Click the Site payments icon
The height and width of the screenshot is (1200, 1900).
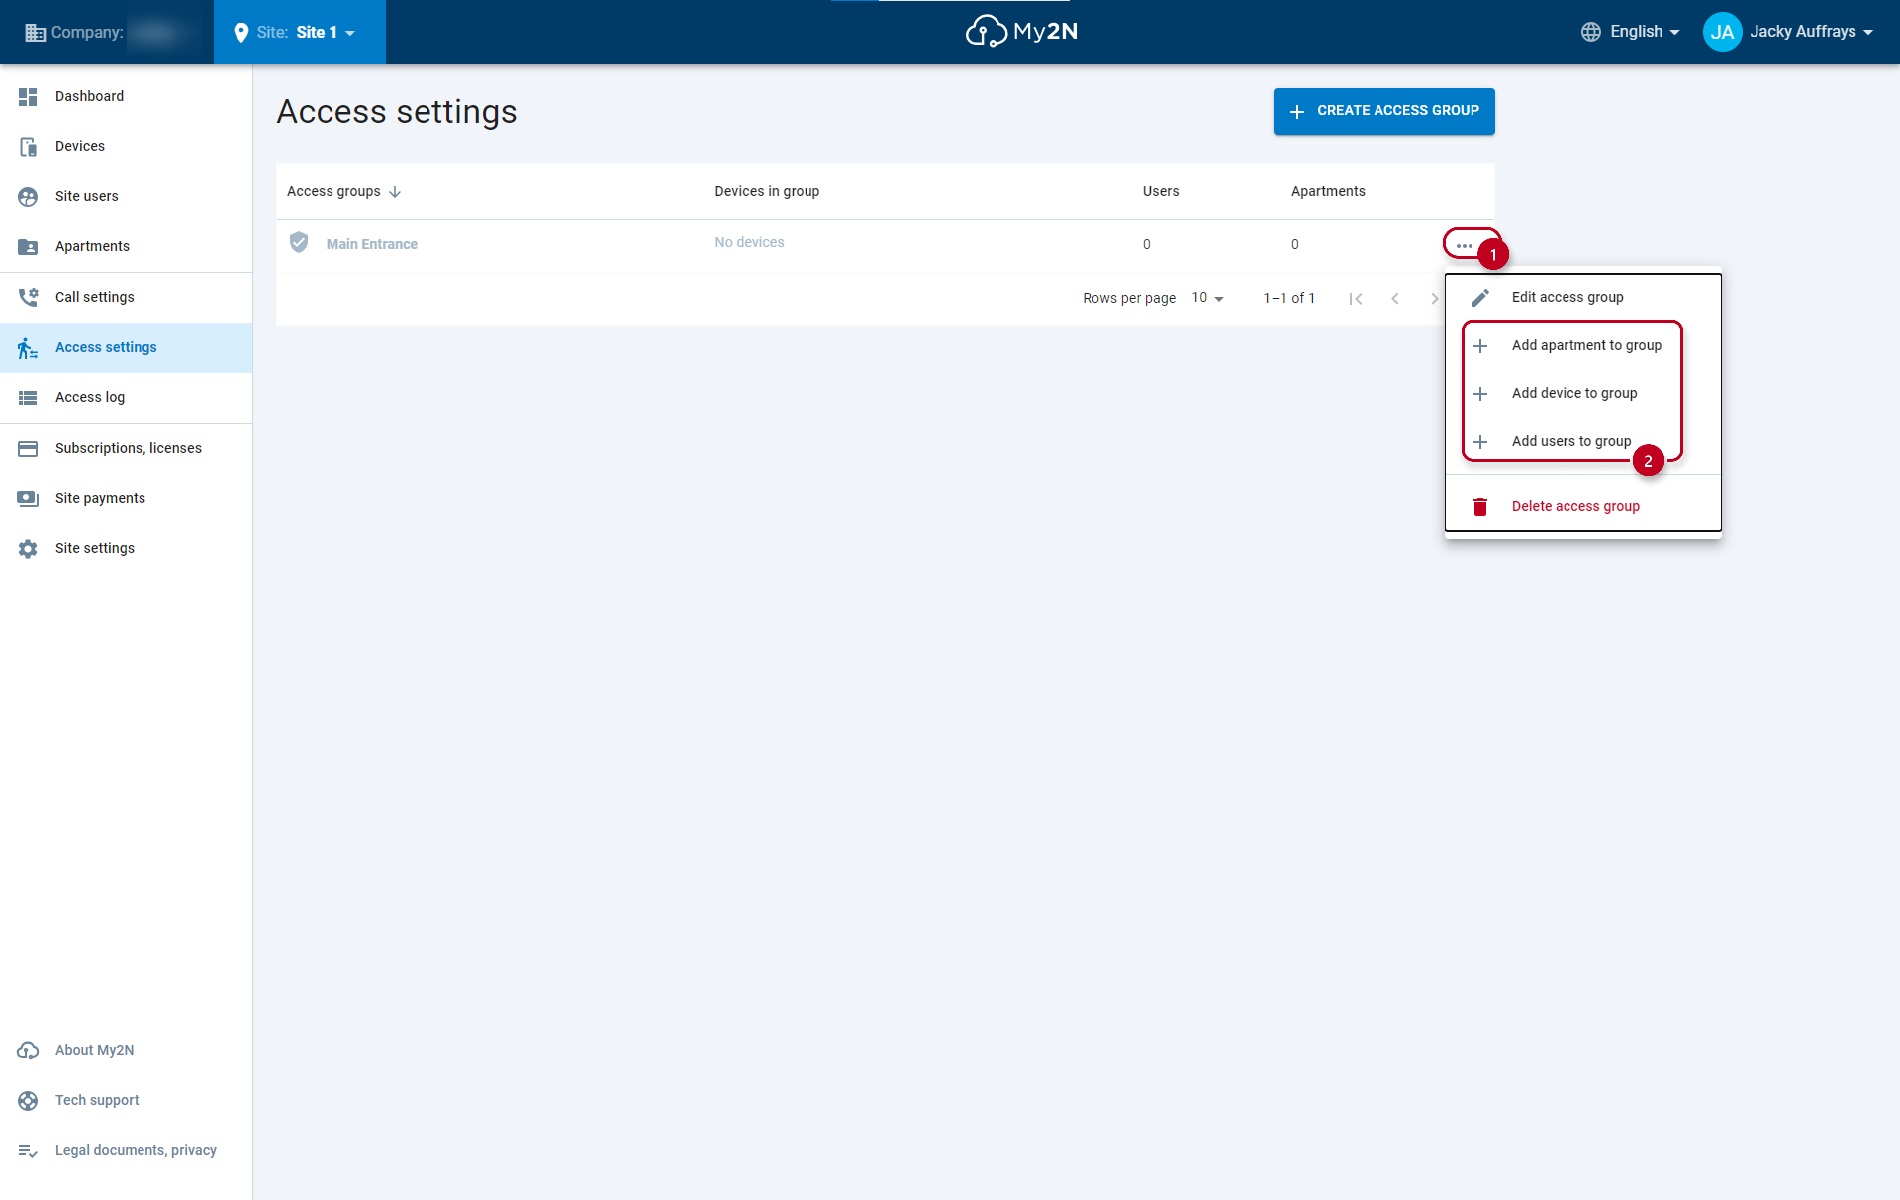[28, 499]
